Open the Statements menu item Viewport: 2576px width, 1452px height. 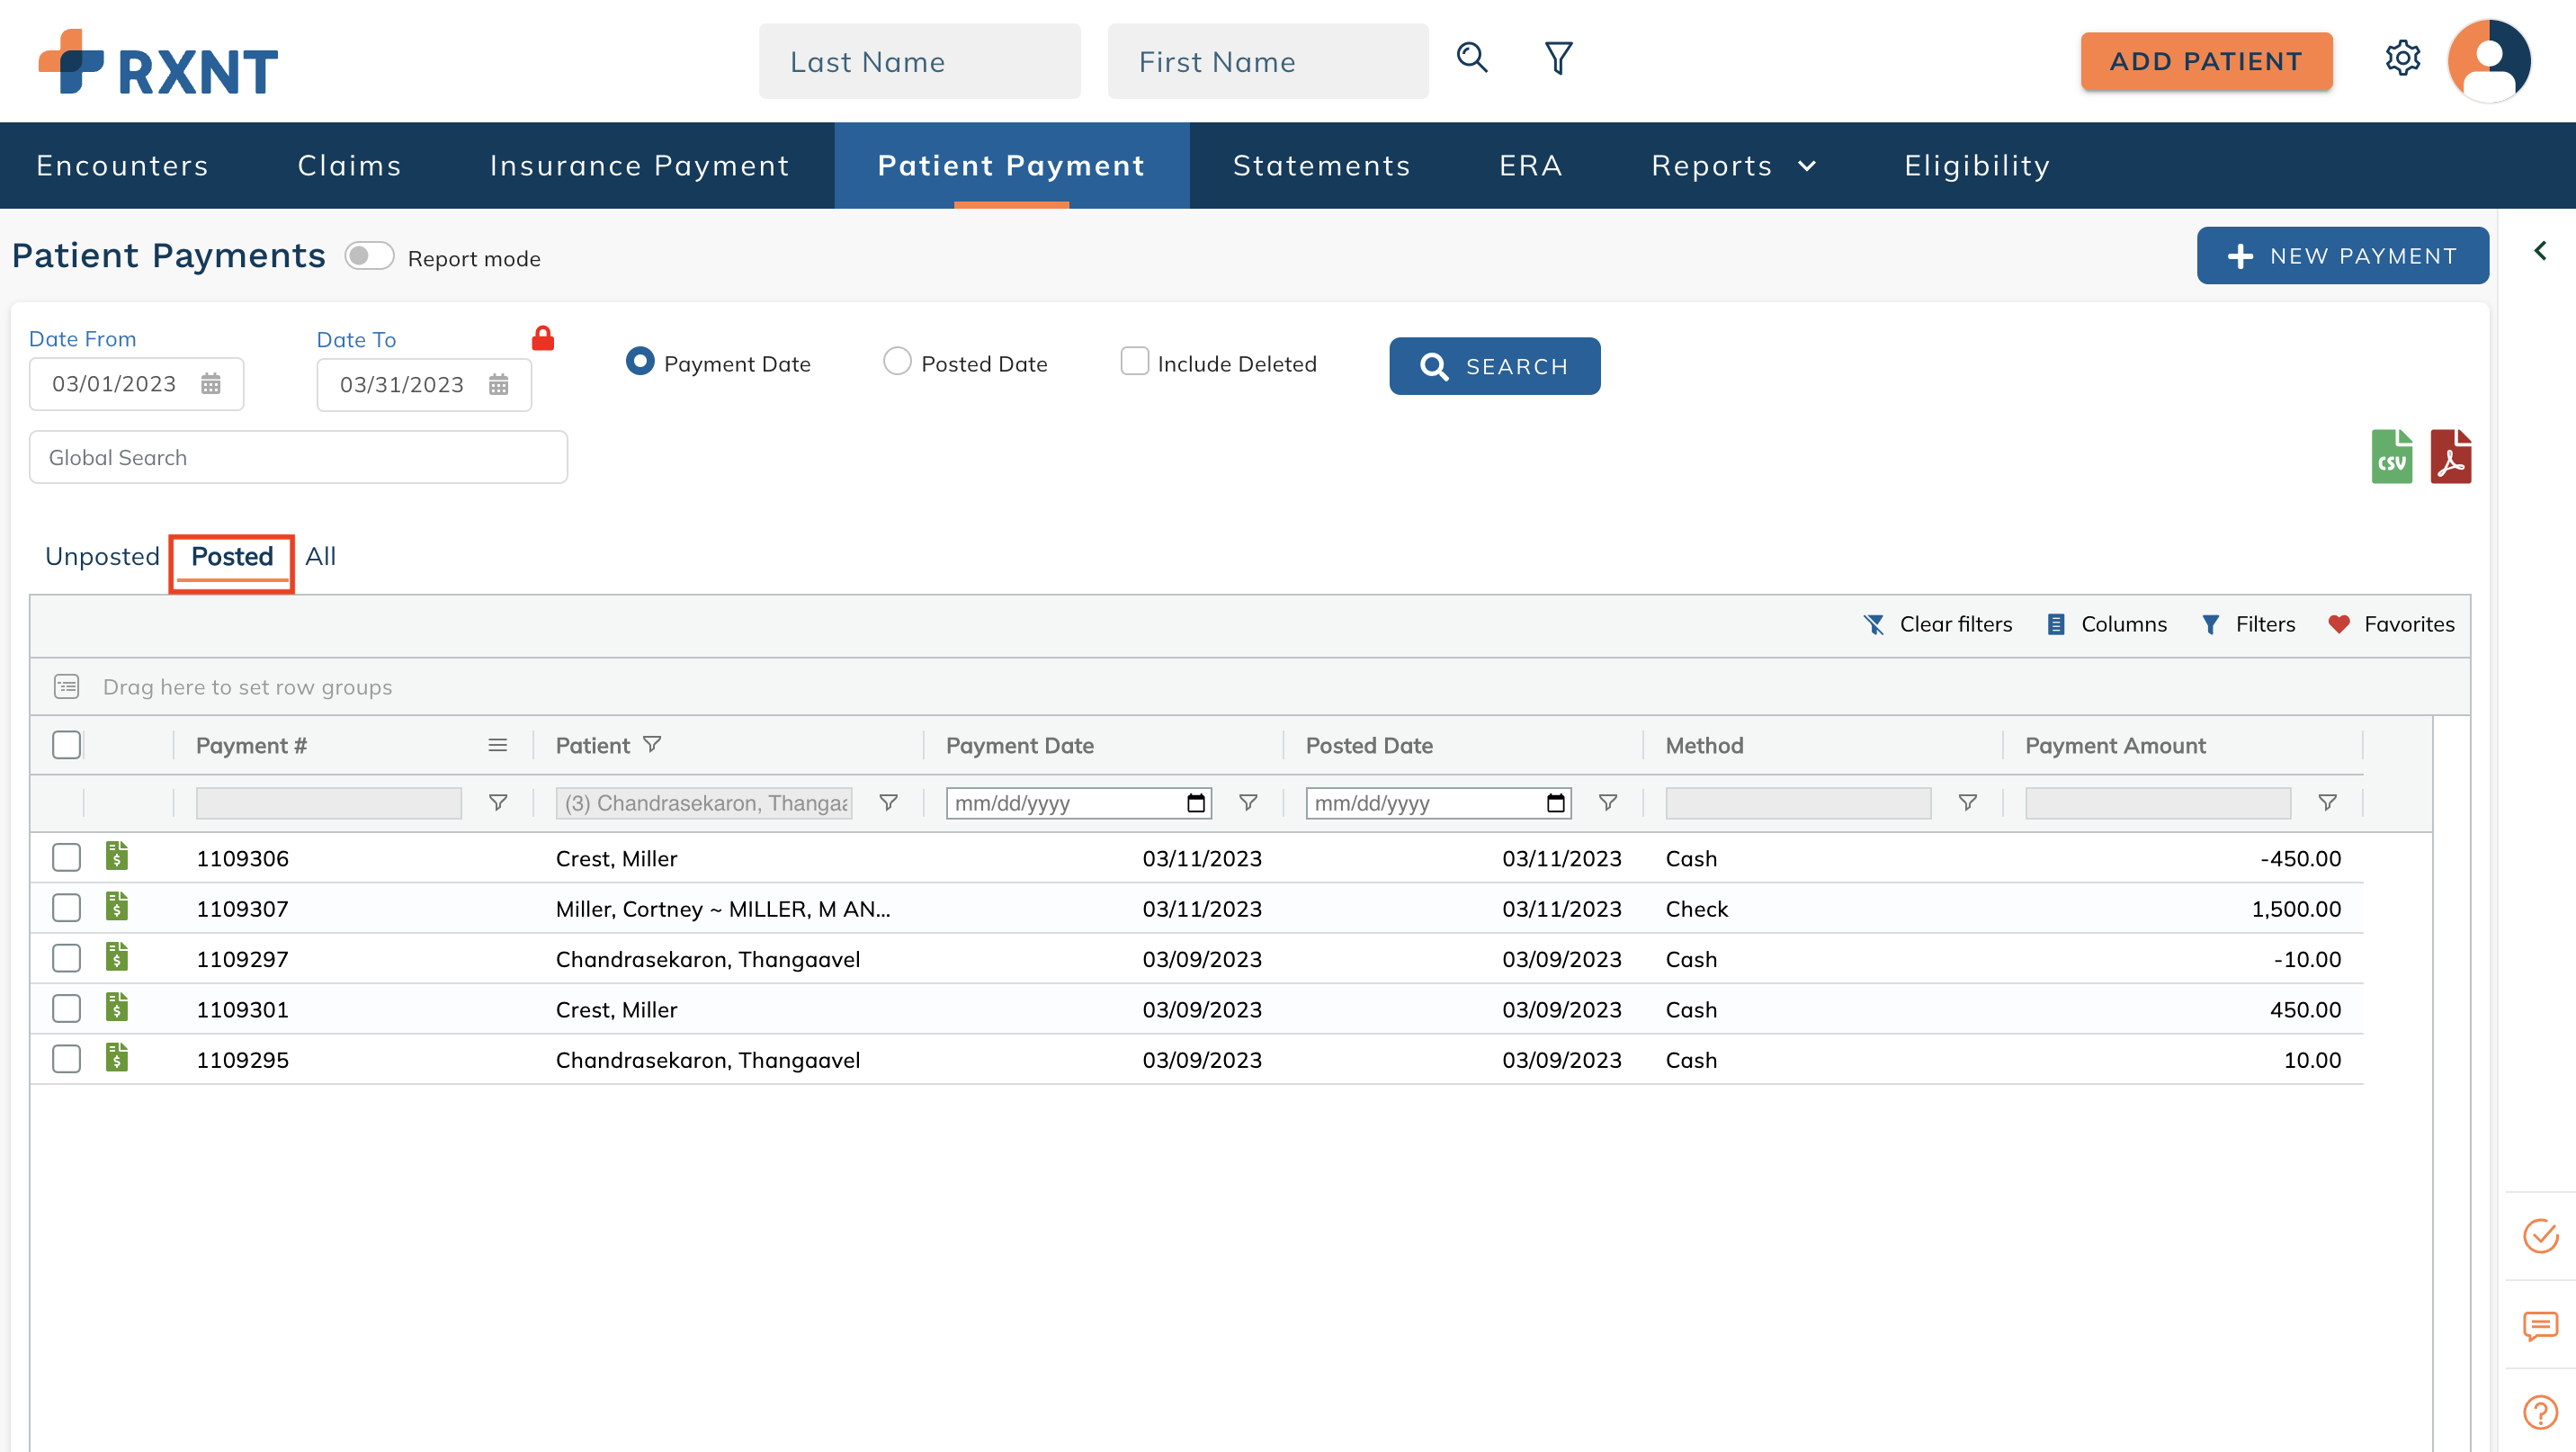pos(1321,165)
